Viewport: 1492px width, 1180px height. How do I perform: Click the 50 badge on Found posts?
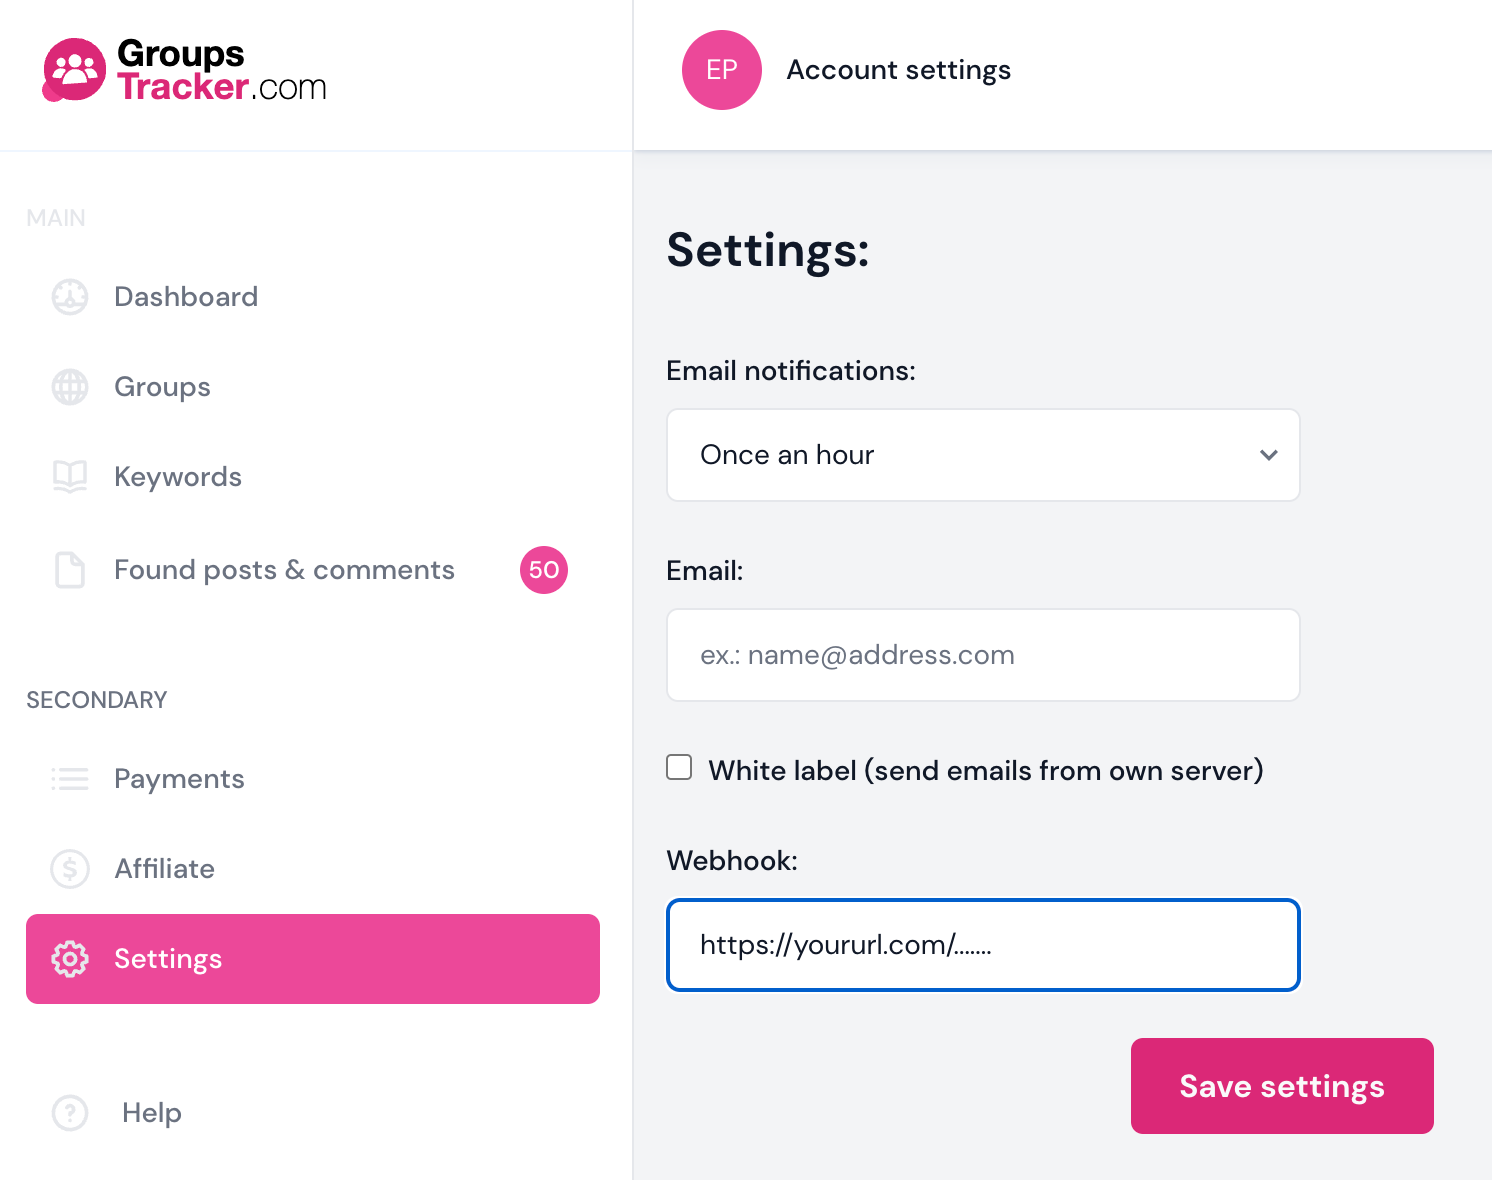[544, 570]
